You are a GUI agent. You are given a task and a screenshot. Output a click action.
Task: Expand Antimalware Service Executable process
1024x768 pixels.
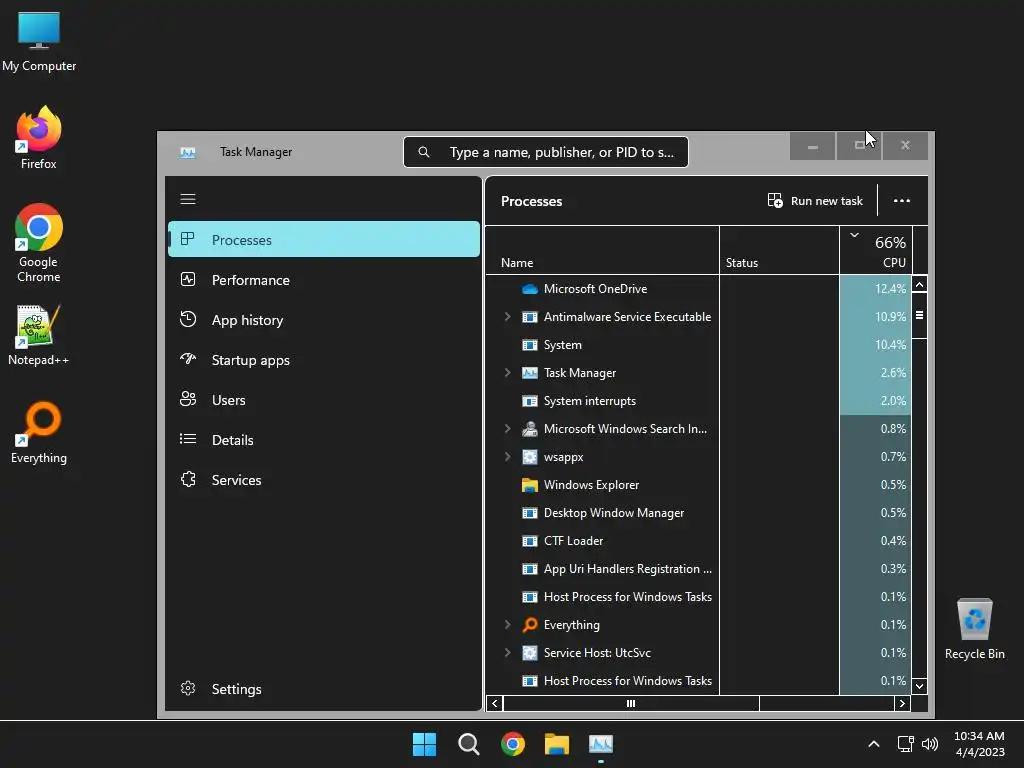[507, 317]
